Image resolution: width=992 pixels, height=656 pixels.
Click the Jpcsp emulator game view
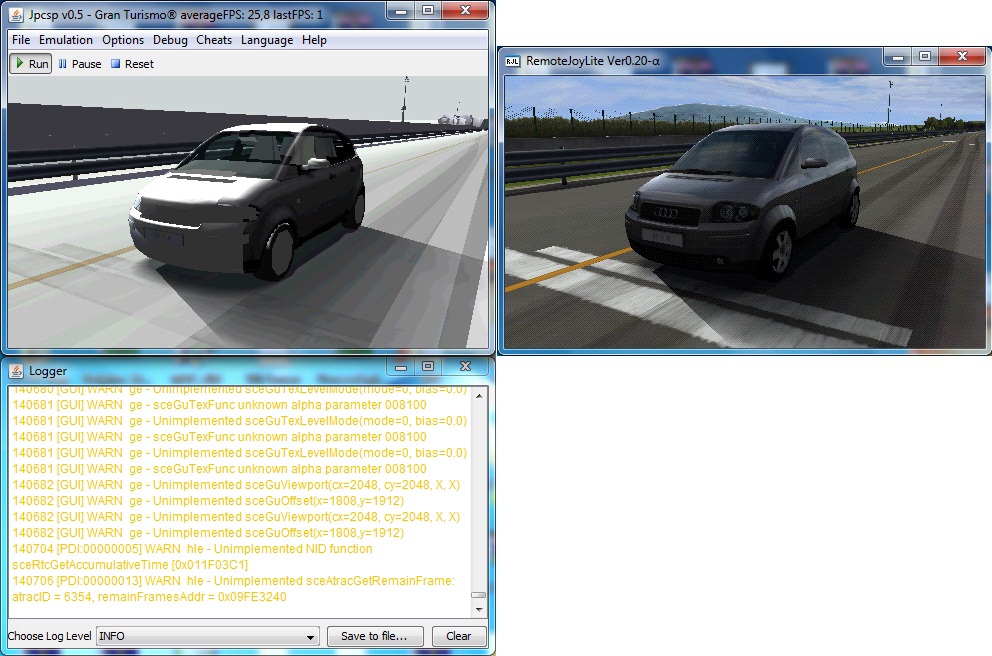point(248,212)
